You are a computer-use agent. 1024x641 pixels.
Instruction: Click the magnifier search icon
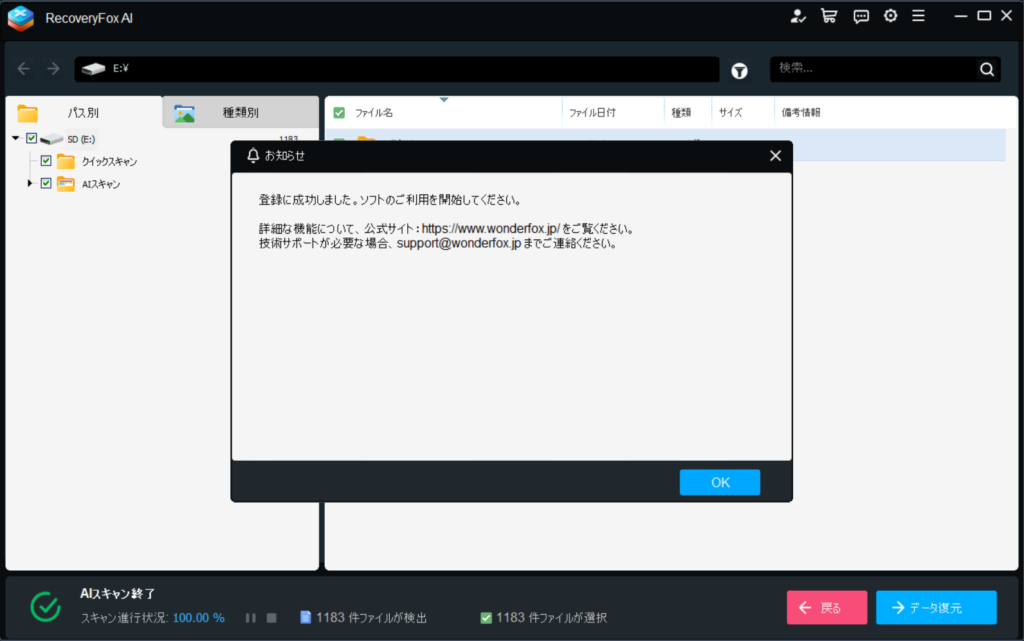coord(987,69)
